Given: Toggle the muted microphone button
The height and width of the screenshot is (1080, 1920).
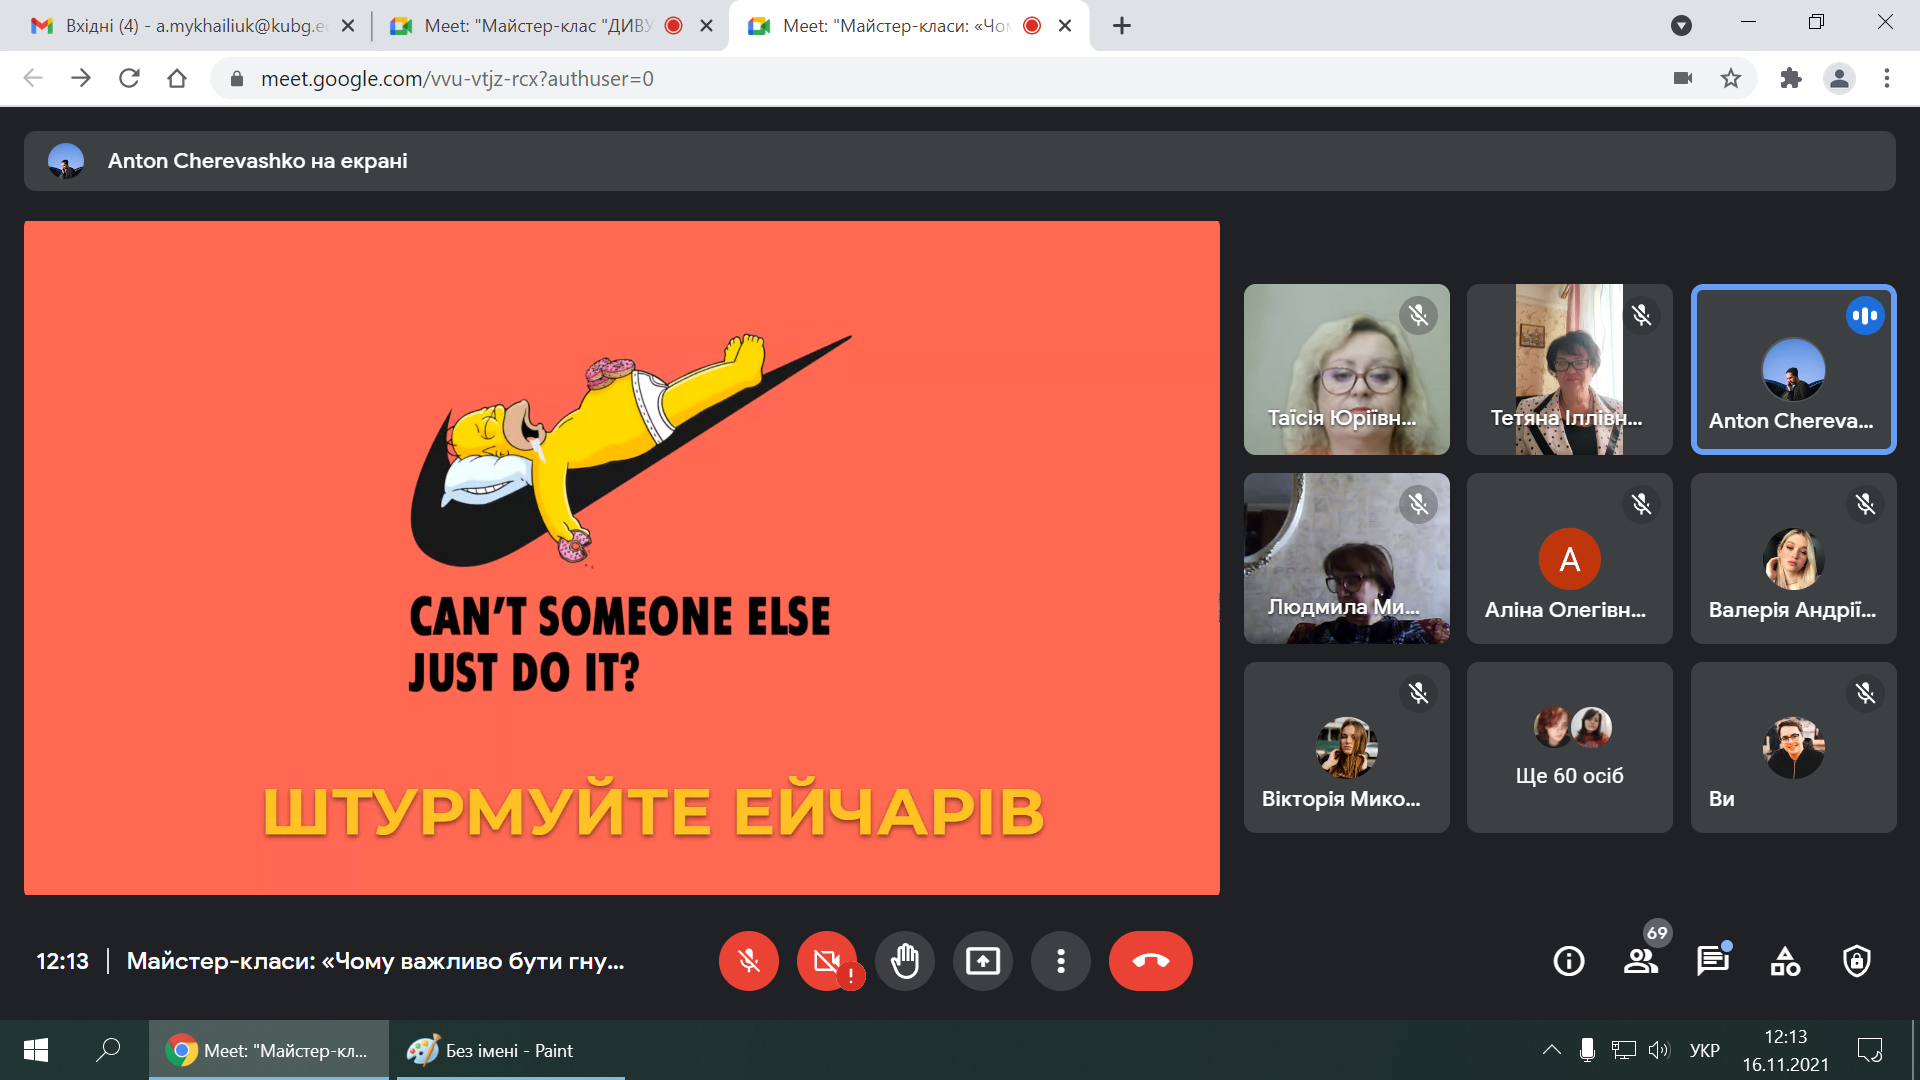Looking at the screenshot, I should click(x=748, y=961).
